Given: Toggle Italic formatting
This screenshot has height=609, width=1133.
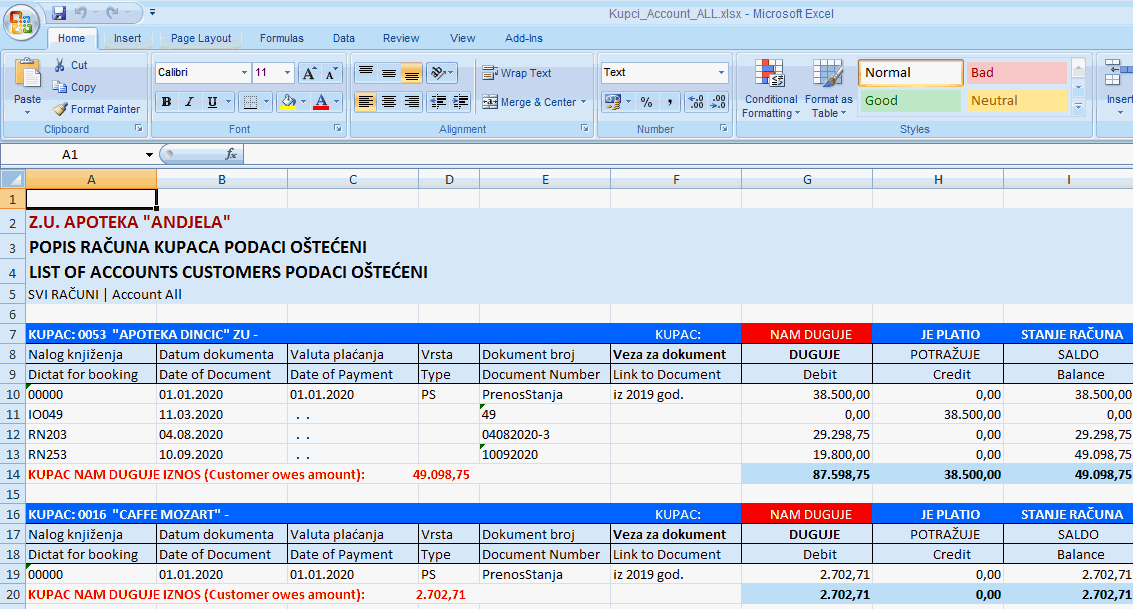Looking at the screenshot, I should tap(190, 102).
